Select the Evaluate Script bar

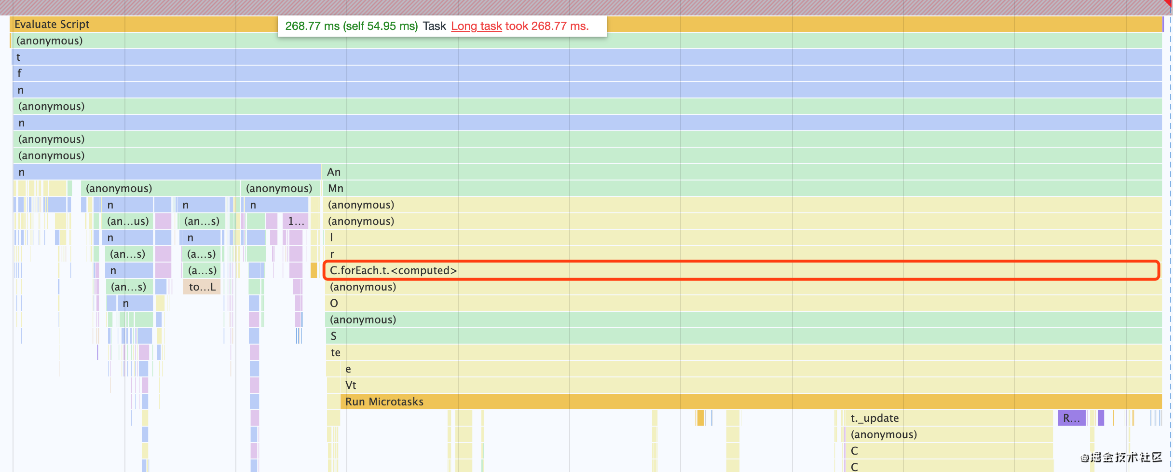(586, 25)
